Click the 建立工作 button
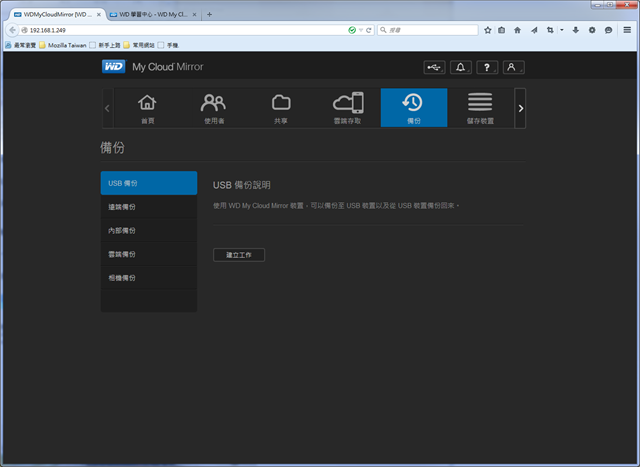 (x=239, y=255)
